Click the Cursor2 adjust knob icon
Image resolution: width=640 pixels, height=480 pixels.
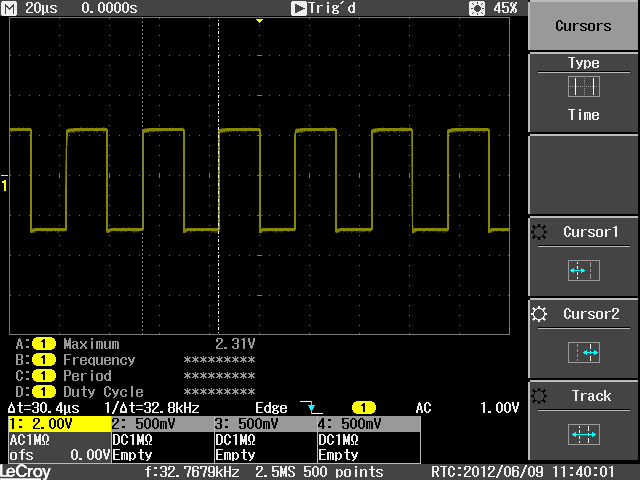coord(539,314)
